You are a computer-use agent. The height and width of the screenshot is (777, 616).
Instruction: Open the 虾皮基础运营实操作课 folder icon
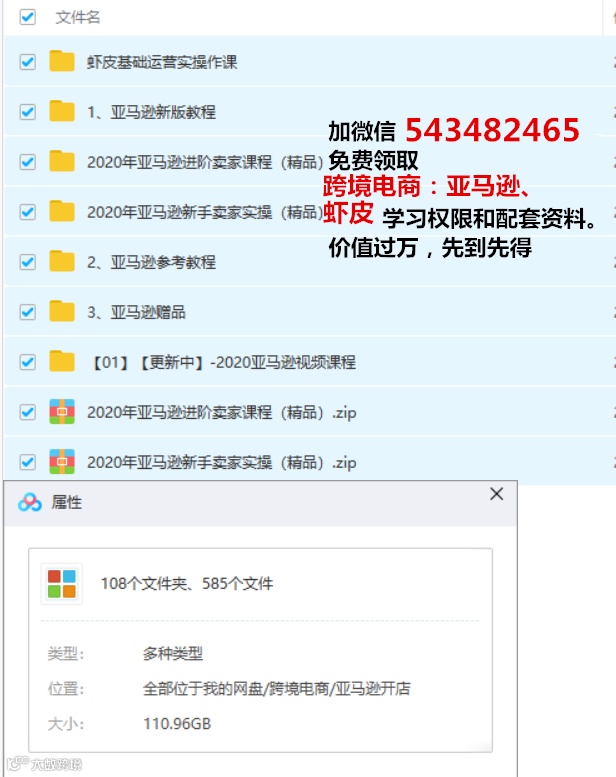click(62, 61)
